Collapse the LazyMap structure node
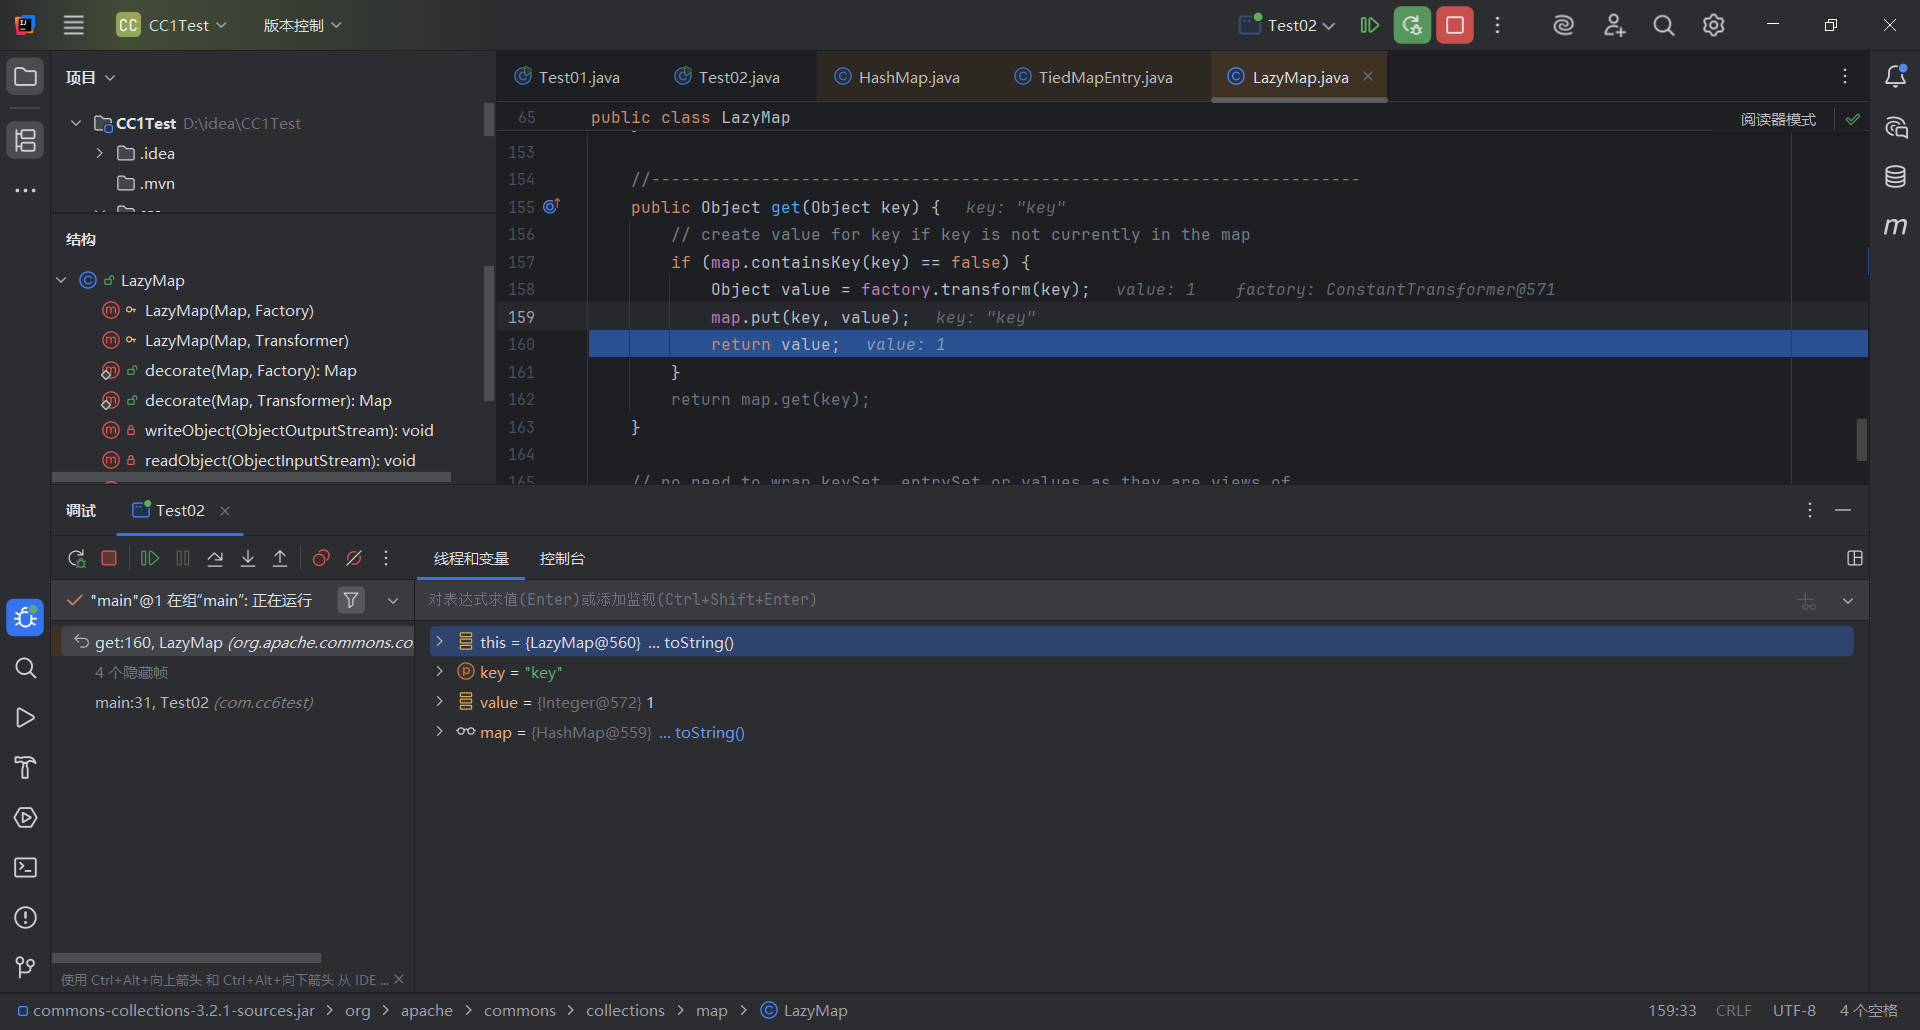The width and height of the screenshot is (1920, 1030). point(61,280)
